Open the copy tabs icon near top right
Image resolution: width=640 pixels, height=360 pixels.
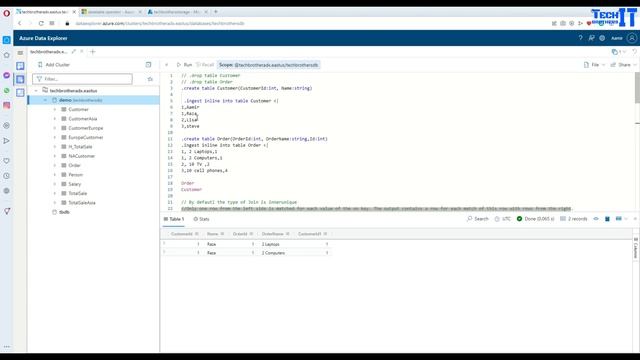[615, 52]
